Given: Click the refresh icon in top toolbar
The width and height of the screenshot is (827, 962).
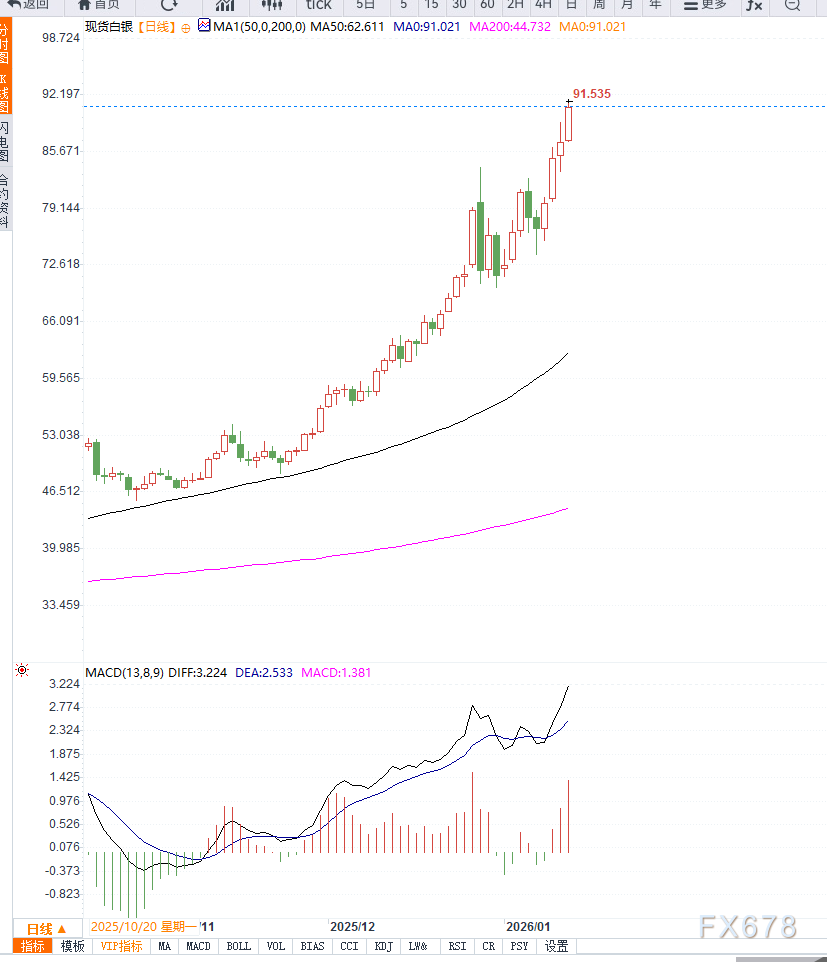Looking at the screenshot, I should pyautogui.click(x=169, y=4).
